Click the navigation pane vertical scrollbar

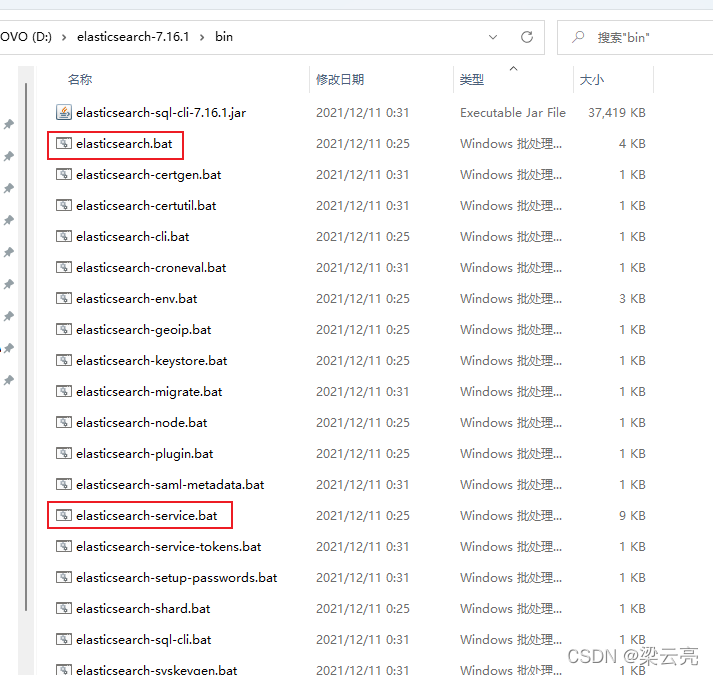[26, 346]
